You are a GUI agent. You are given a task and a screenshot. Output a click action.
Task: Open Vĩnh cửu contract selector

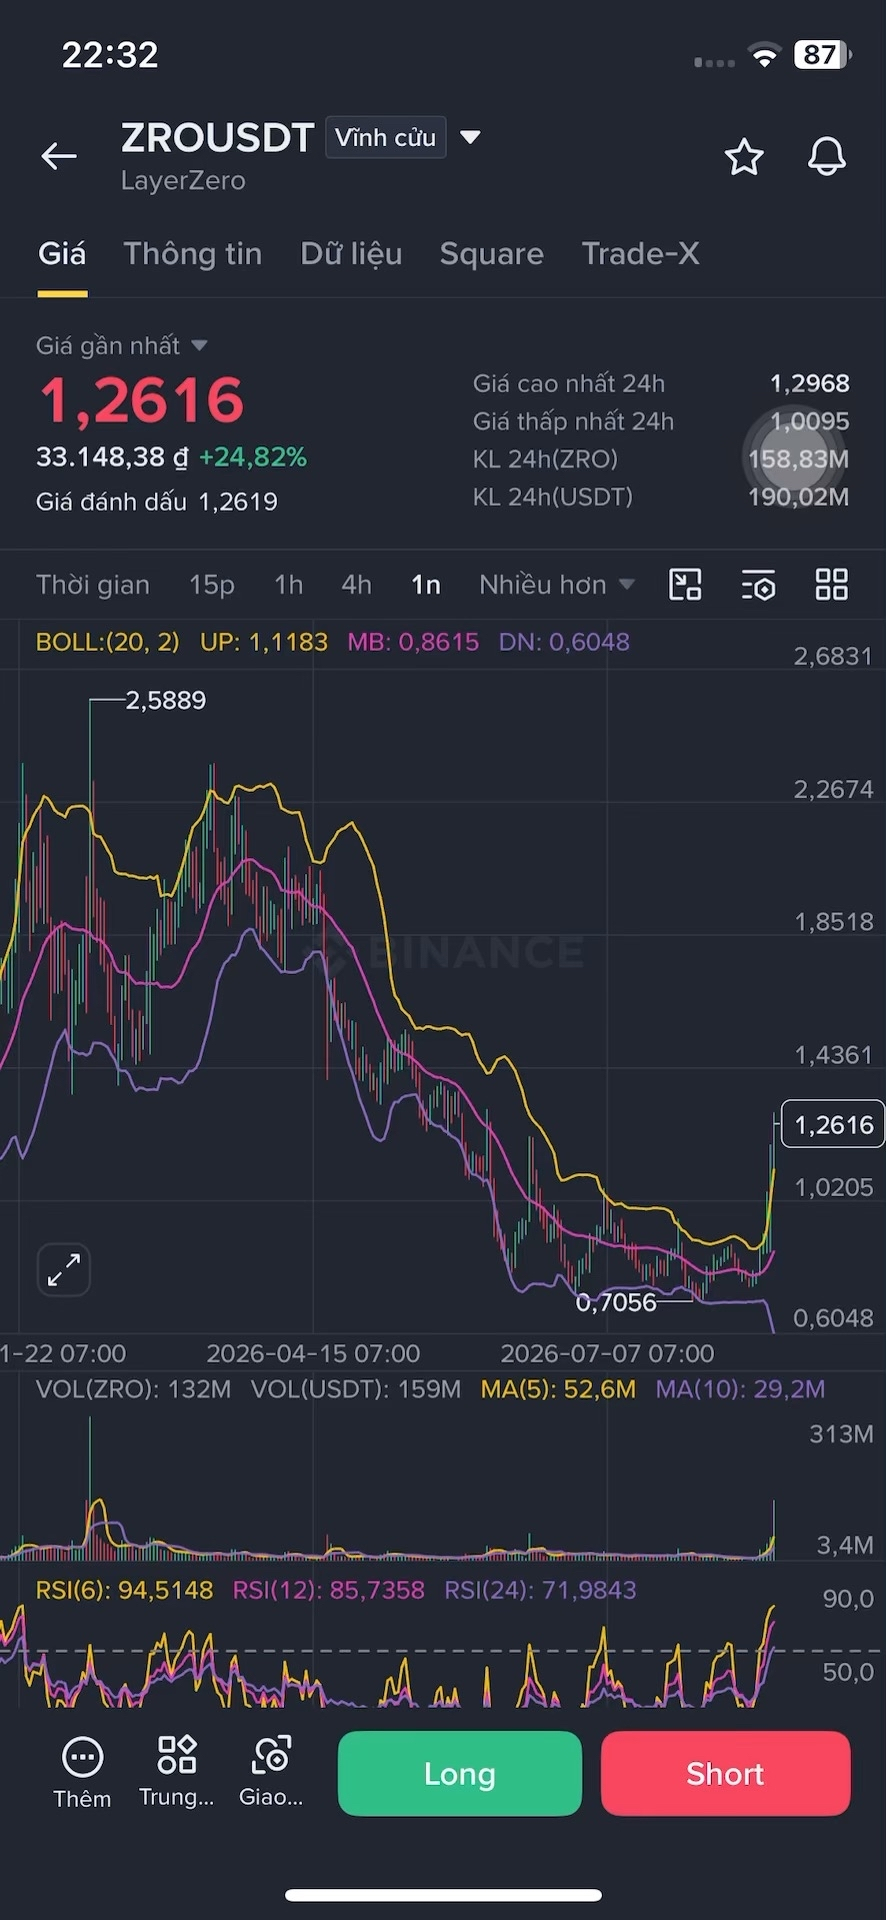385,138
